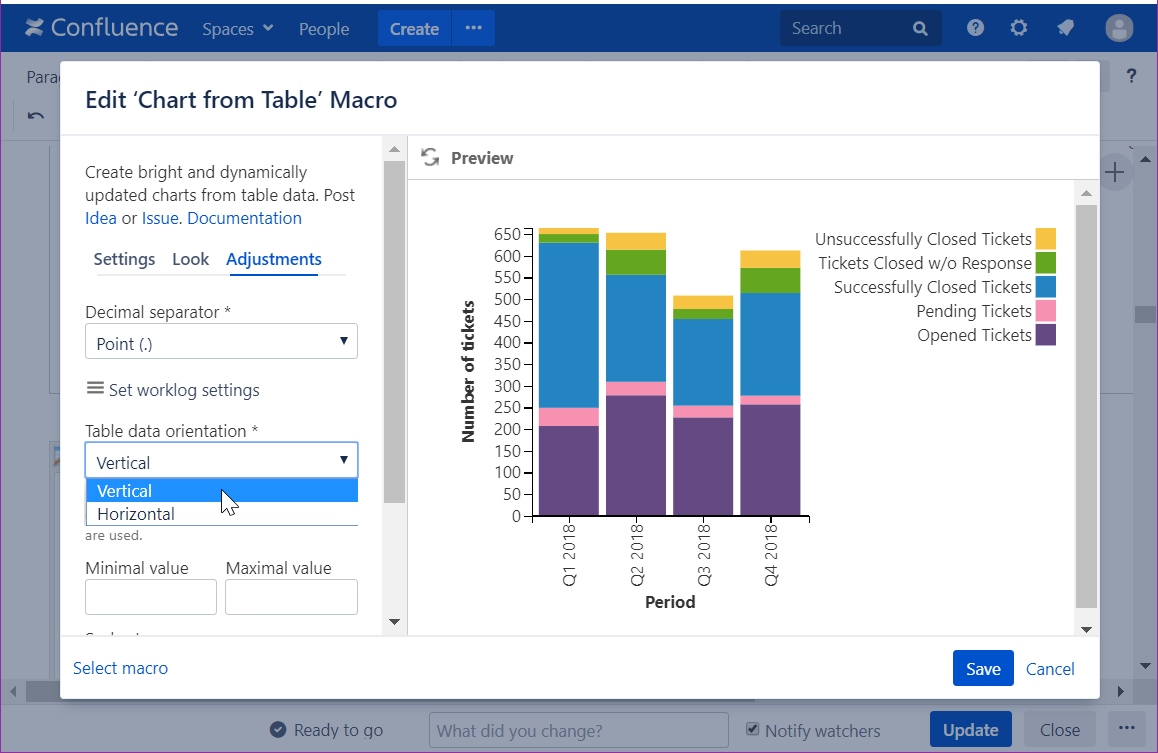1158x753 pixels.
Task: Click the Successfully Closed Tickets legend swatch
Action: click(1045, 287)
